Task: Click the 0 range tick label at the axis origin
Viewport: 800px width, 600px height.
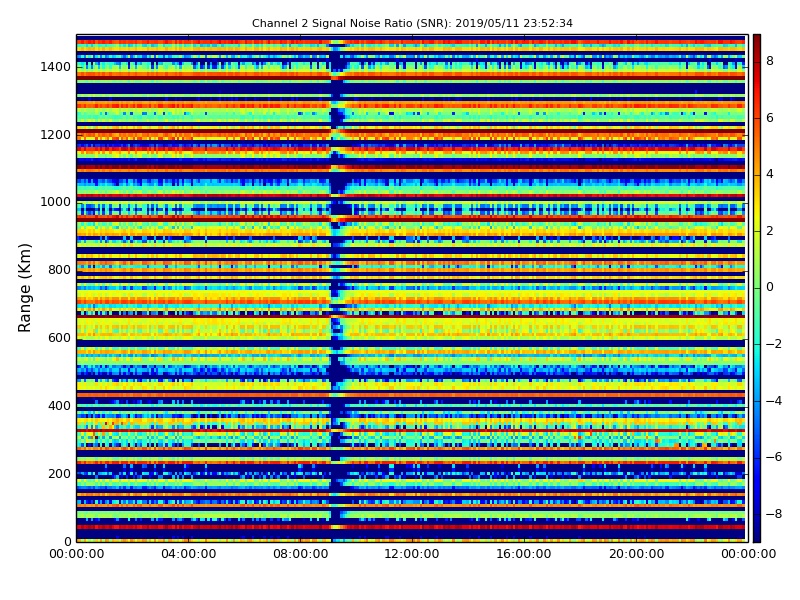Action: click(x=68, y=541)
